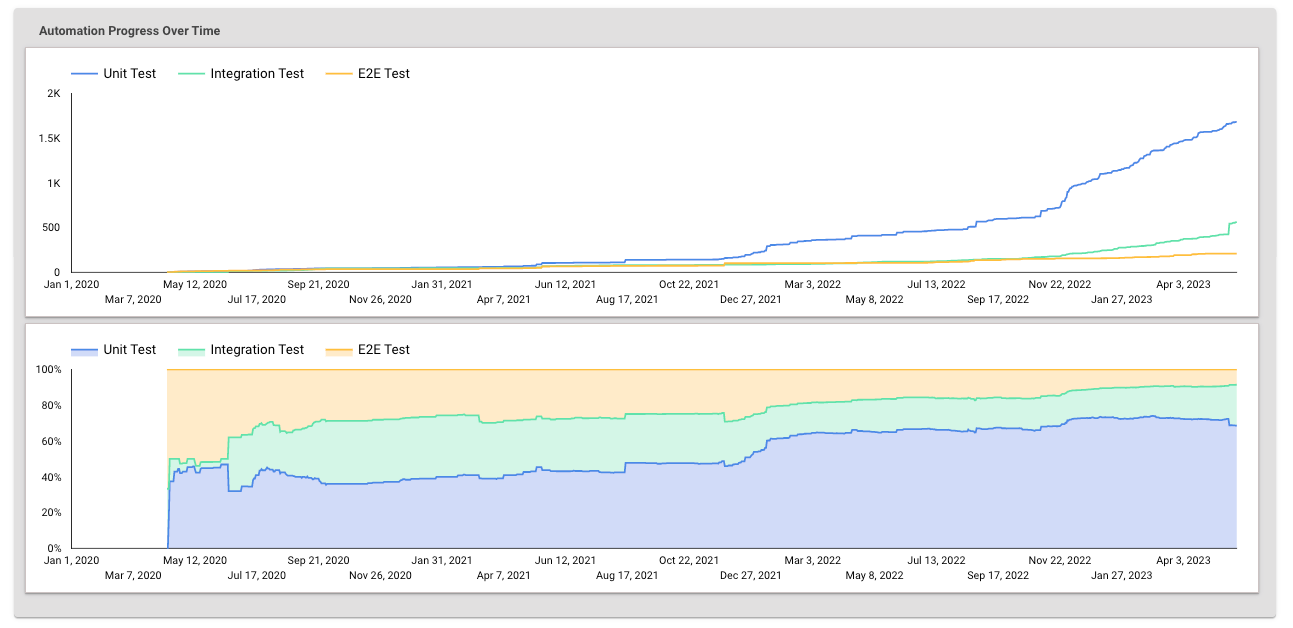This screenshot has width=1293, height=628.
Task: Click the 60% y-axis label
Action: click(51, 441)
